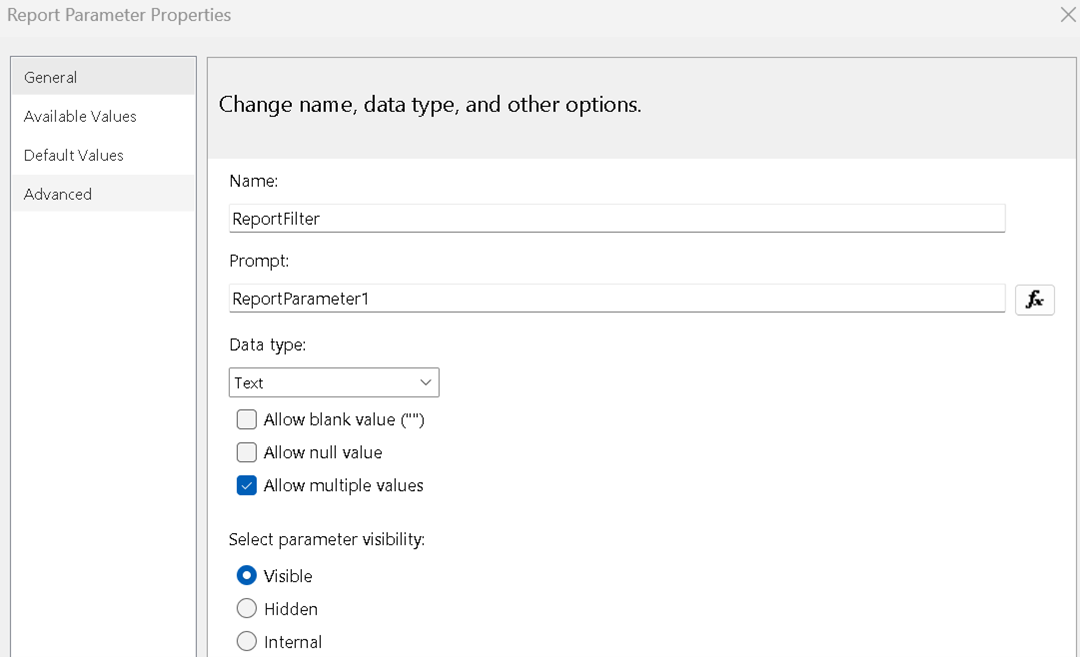Screen dimensions: 1080x657
Task: Expand the Data type dropdown arrow
Action: click(426, 383)
